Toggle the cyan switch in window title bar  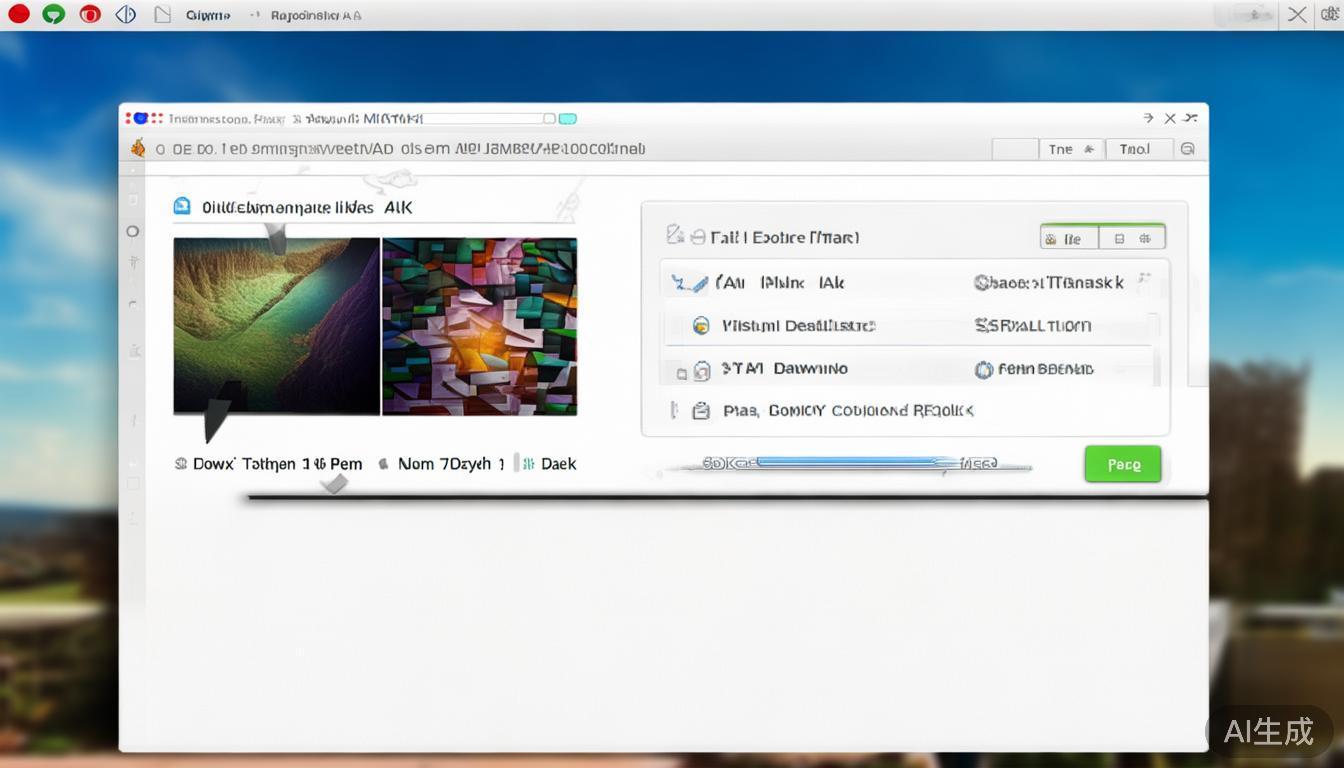567,119
